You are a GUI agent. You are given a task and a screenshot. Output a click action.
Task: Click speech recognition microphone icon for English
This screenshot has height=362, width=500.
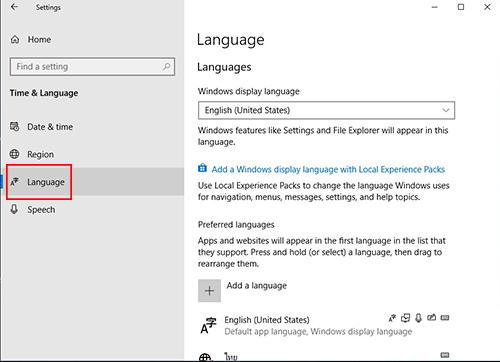coord(419,318)
